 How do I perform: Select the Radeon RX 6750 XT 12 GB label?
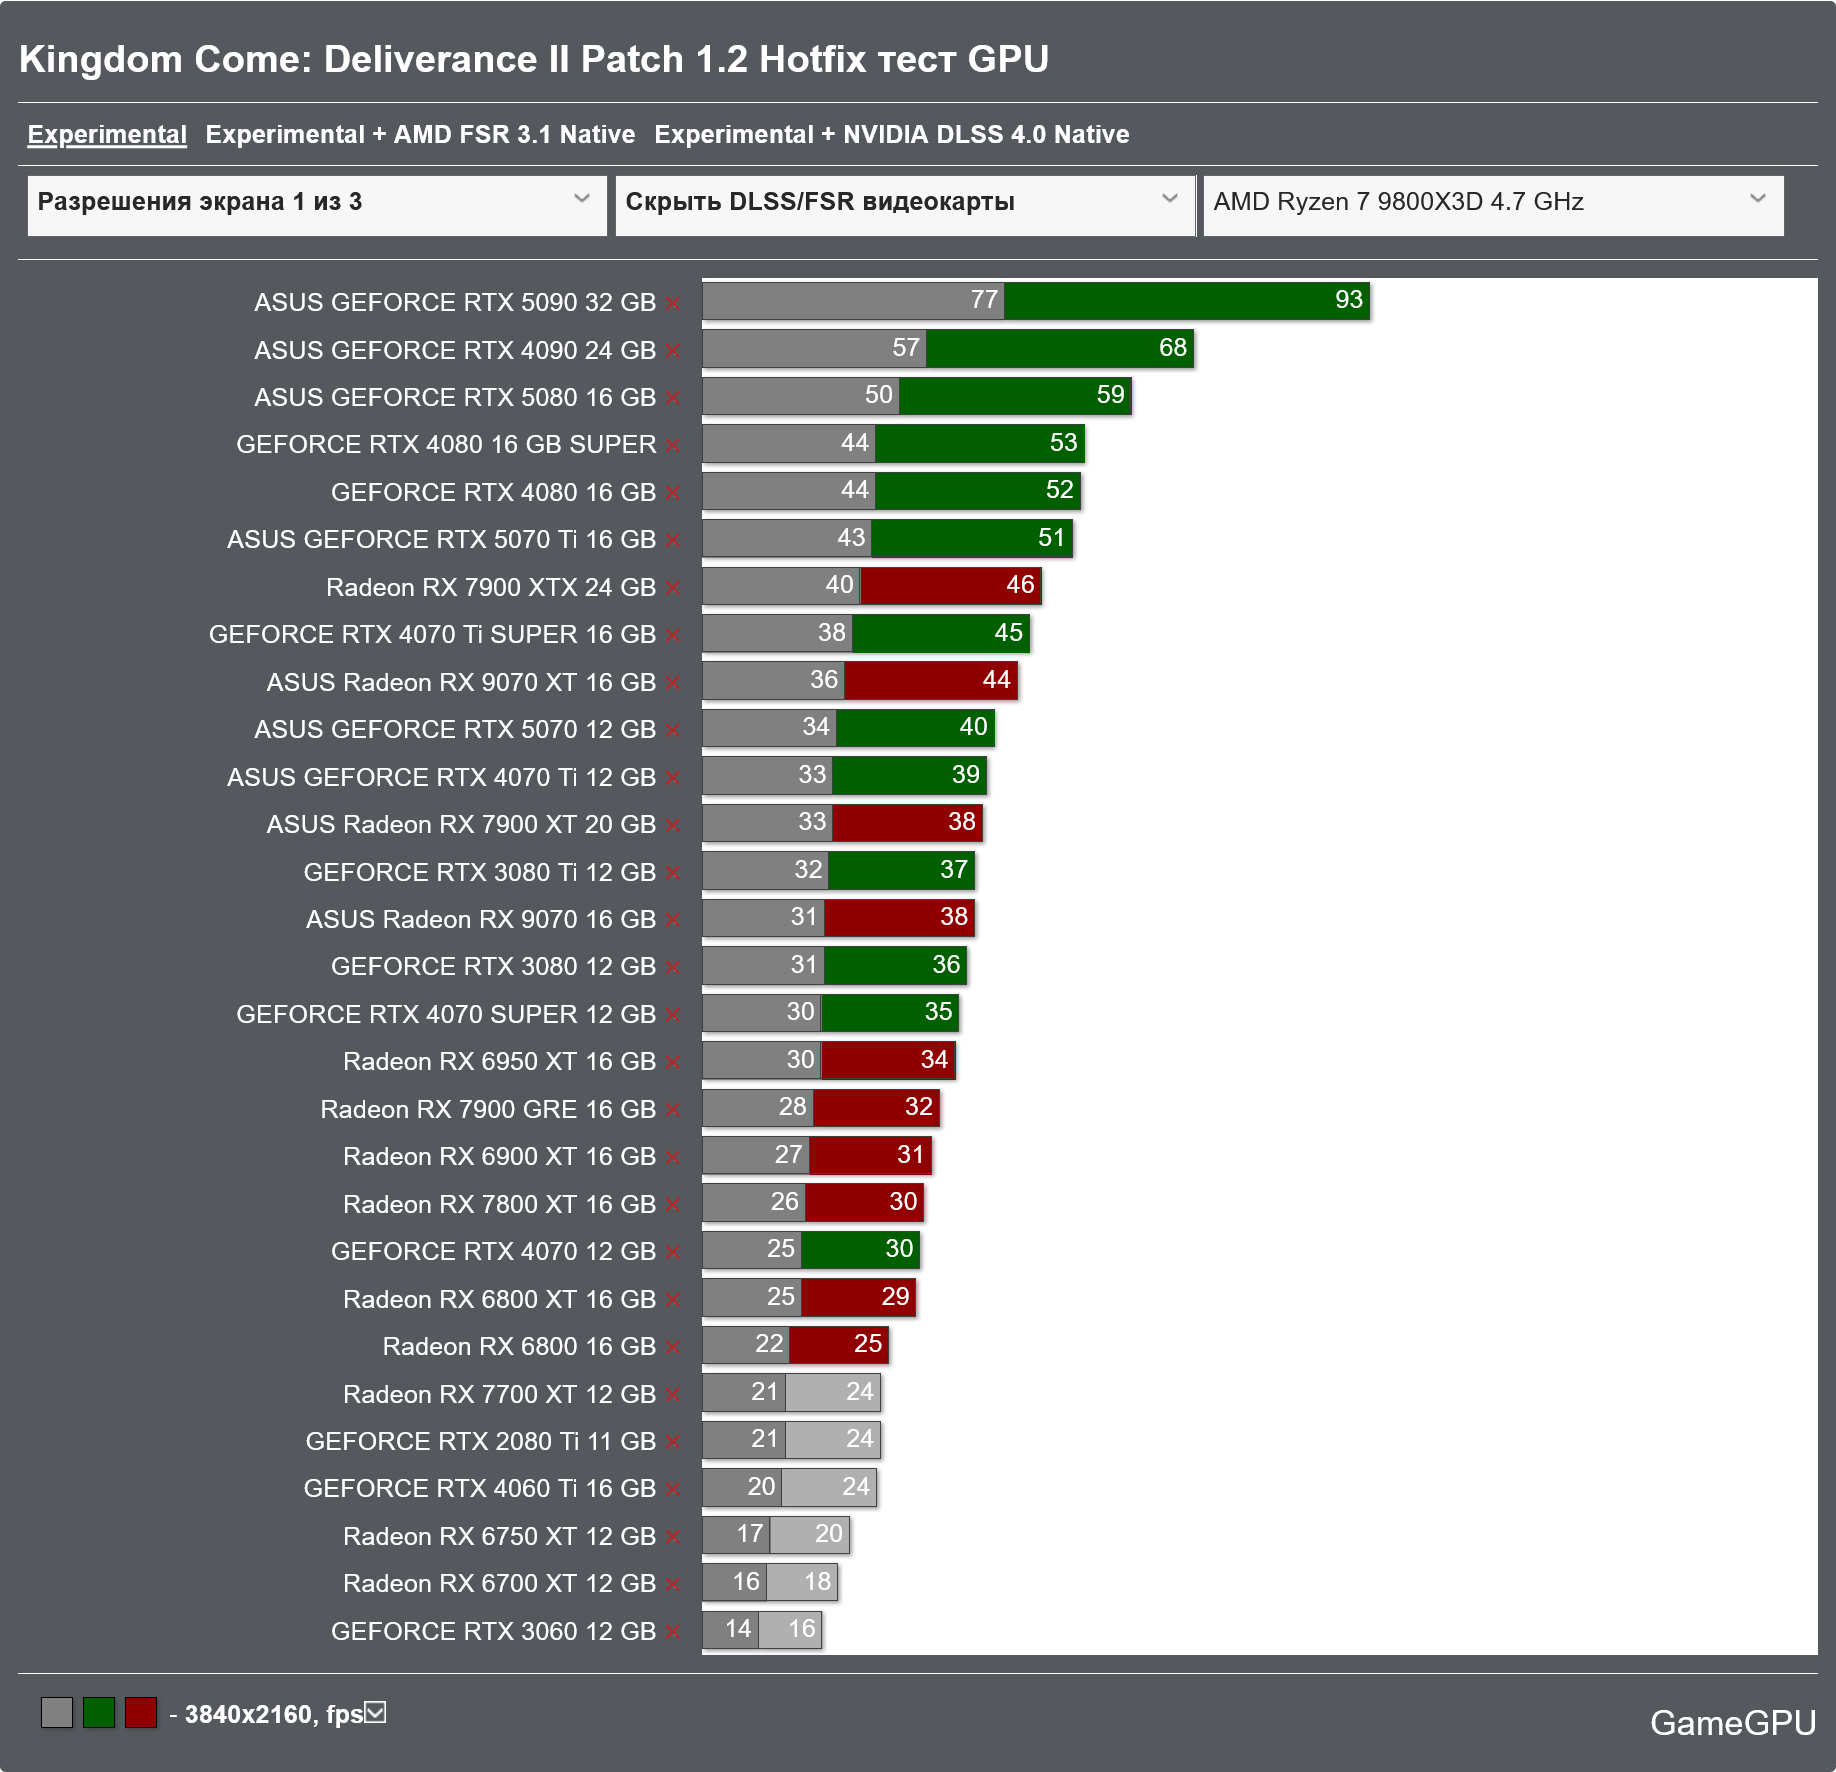point(499,1536)
